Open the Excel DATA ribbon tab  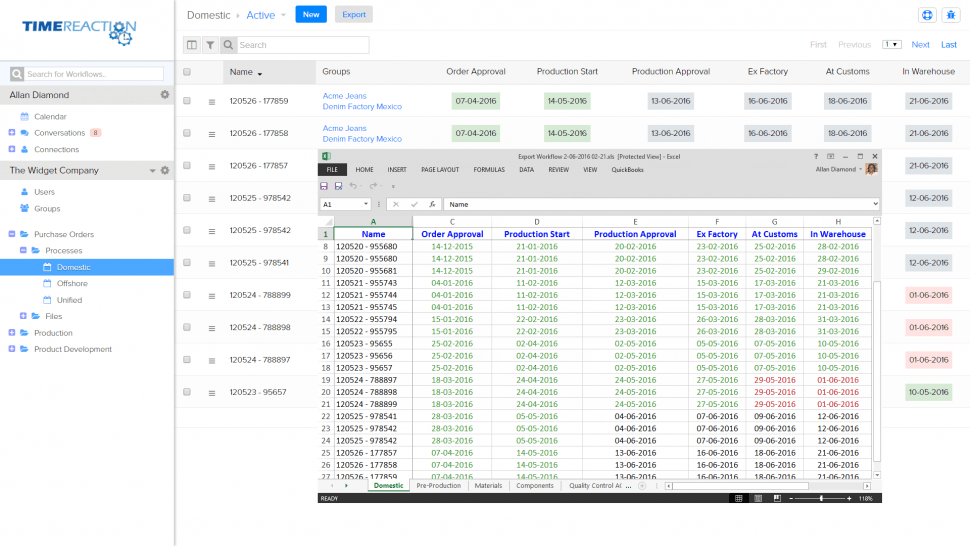click(x=526, y=169)
